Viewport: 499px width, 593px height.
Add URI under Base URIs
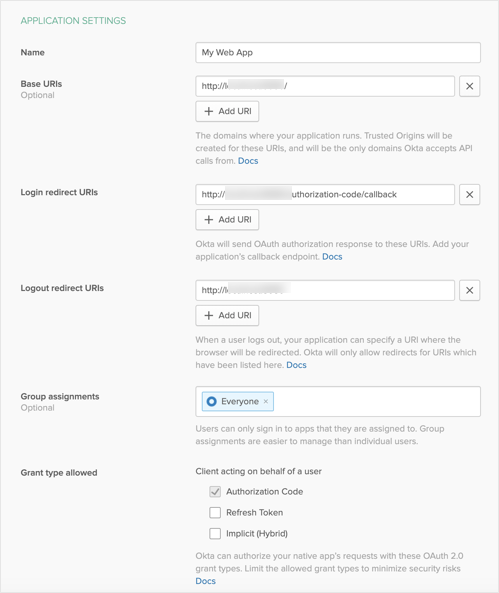227,111
